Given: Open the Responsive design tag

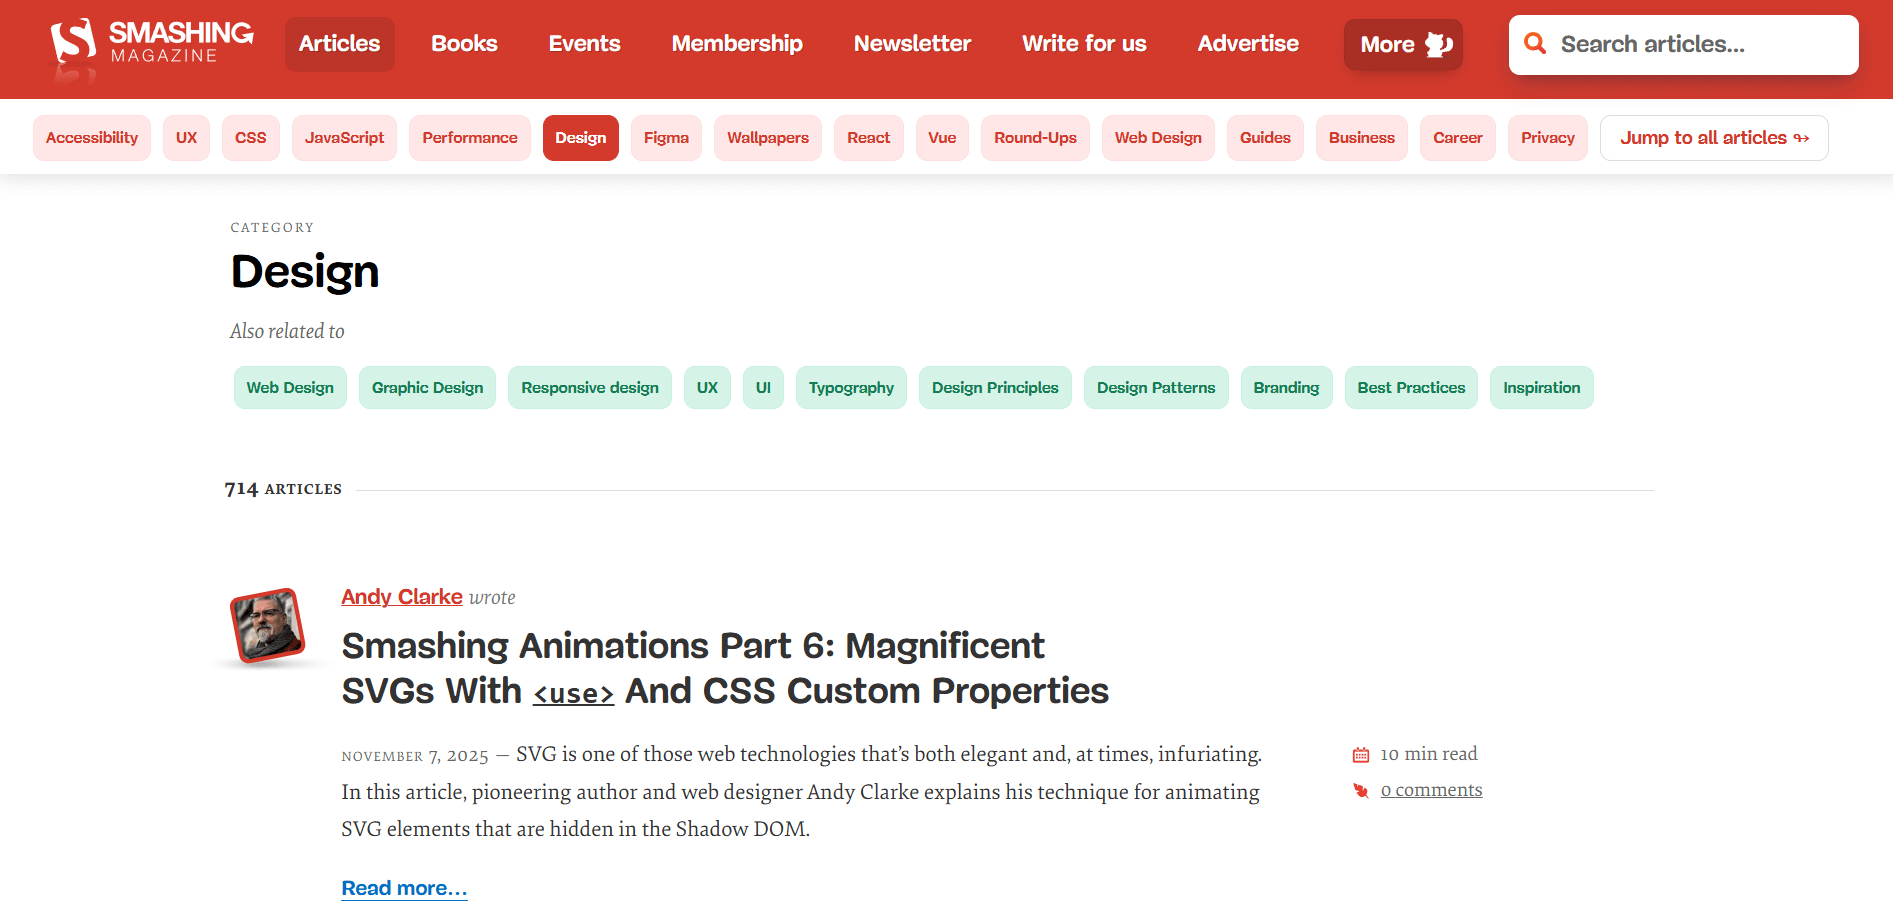Looking at the screenshot, I should pyautogui.click(x=589, y=388).
